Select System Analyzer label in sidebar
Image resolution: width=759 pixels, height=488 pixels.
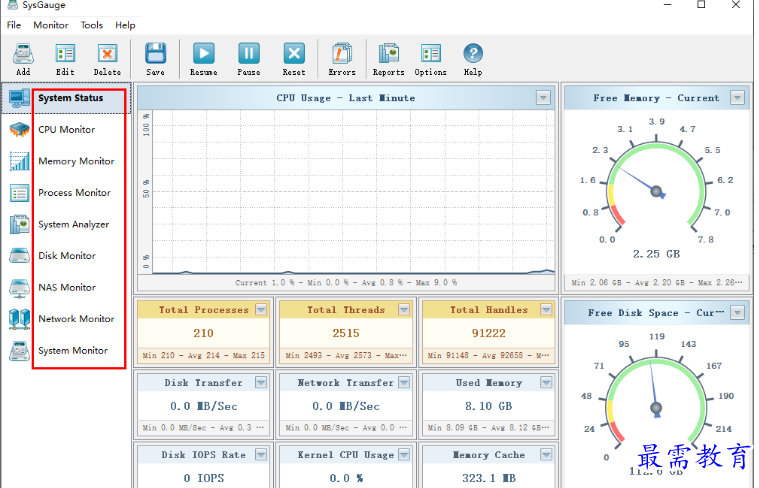[74, 225]
